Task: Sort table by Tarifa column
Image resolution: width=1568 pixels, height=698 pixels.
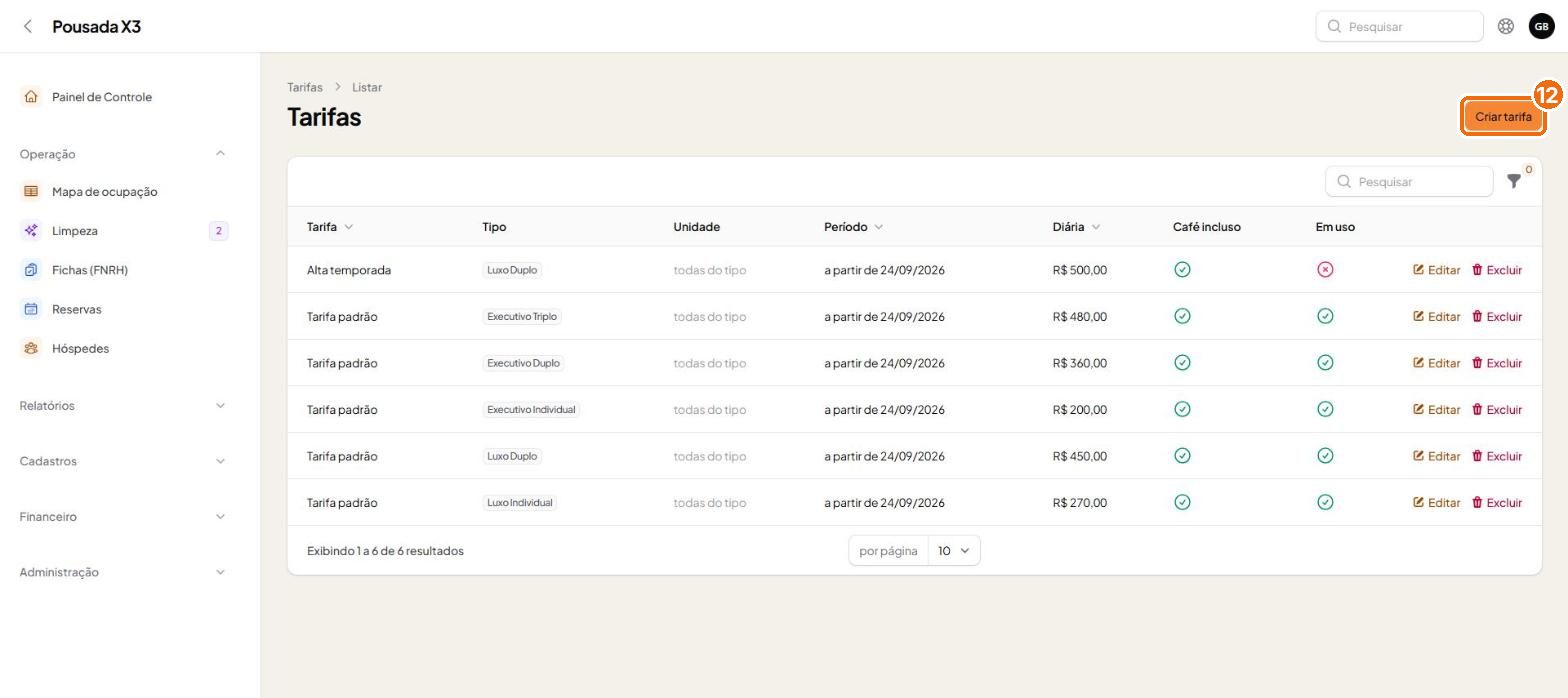Action: point(330,227)
